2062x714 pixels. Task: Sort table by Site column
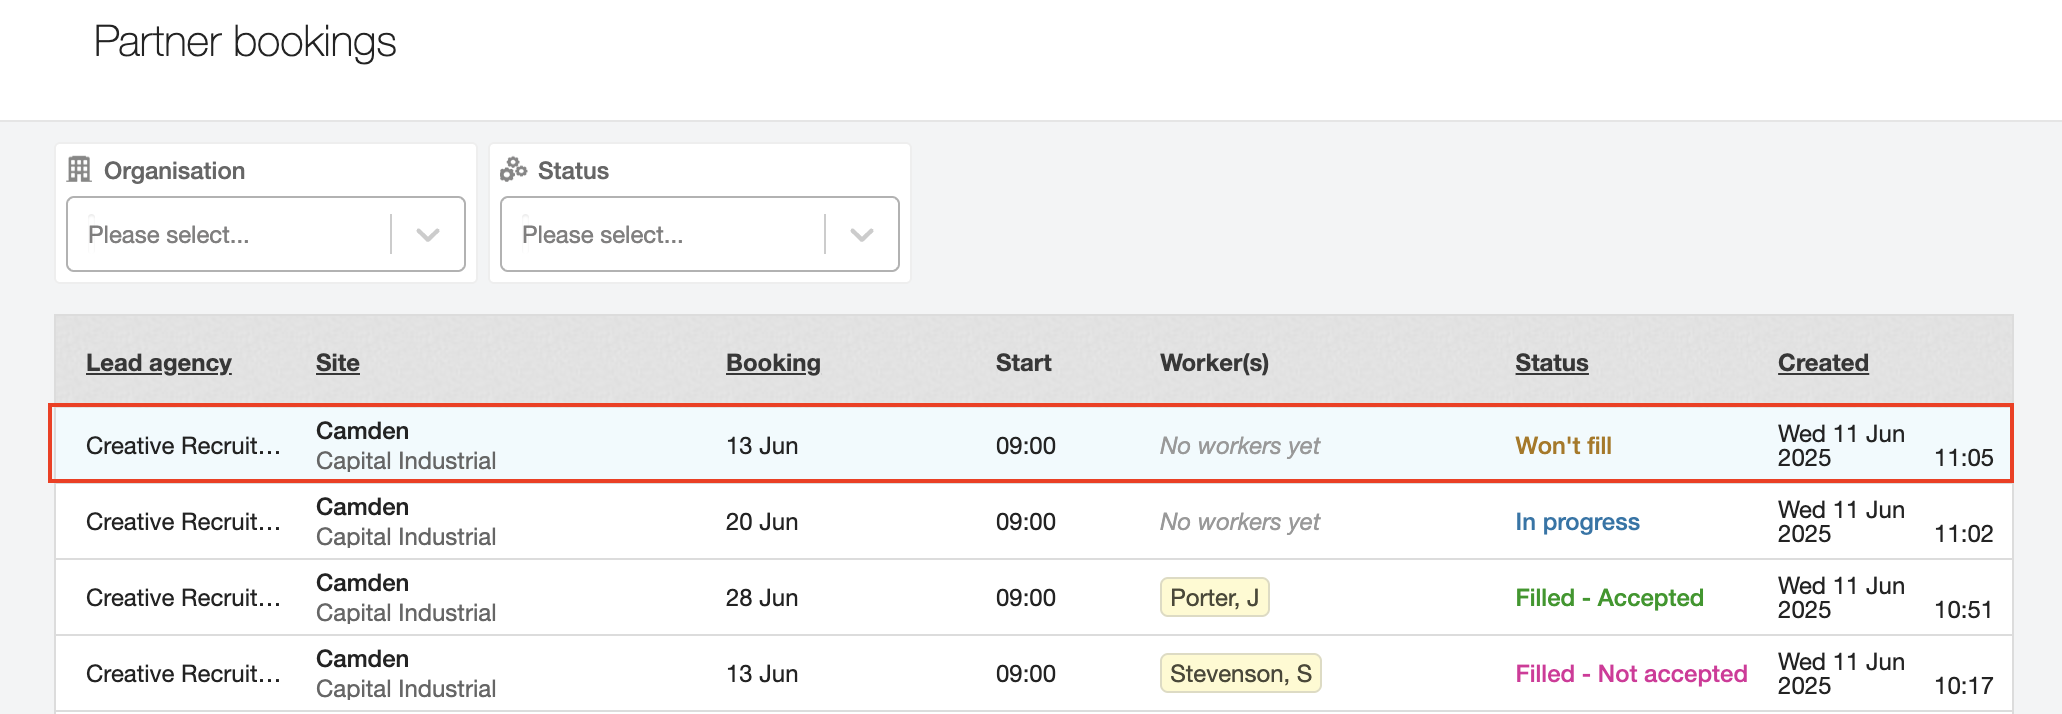(x=337, y=363)
